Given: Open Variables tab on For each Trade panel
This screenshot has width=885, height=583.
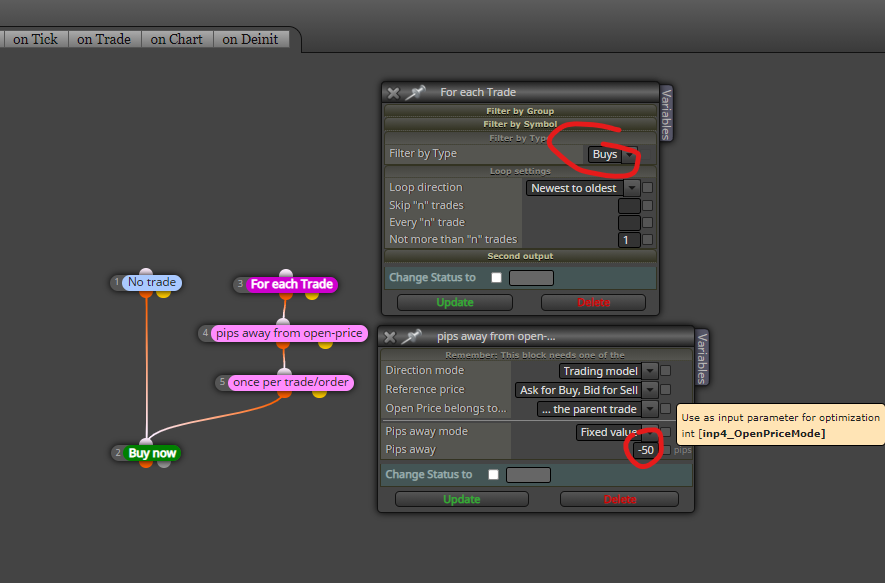Looking at the screenshot, I should pos(666,114).
